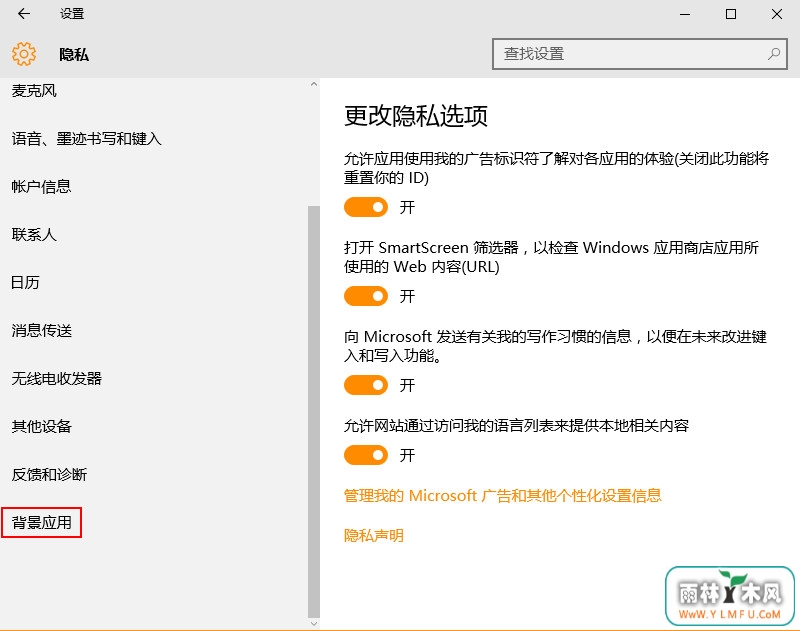Go back with the arrow icon
The height and width of the screenshot is (631, 800).
coord(24,14)
